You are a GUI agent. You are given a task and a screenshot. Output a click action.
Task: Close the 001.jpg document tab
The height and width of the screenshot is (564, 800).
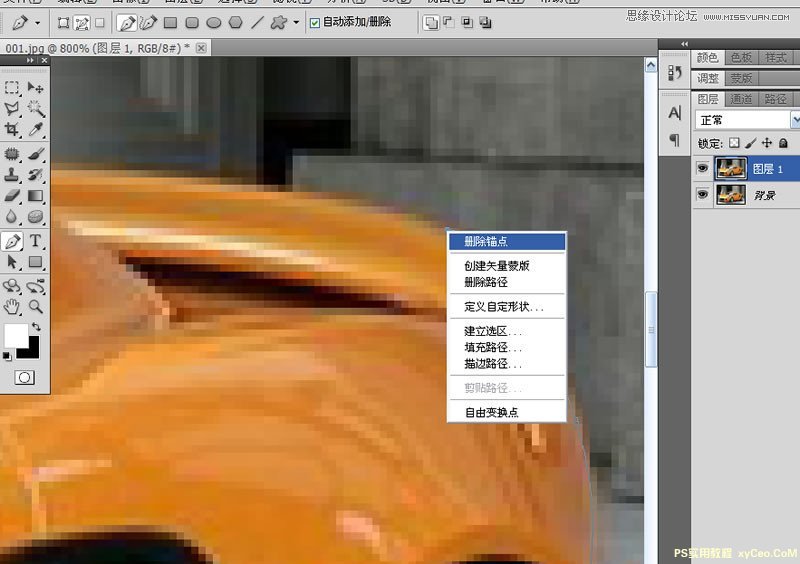point(202,48)
